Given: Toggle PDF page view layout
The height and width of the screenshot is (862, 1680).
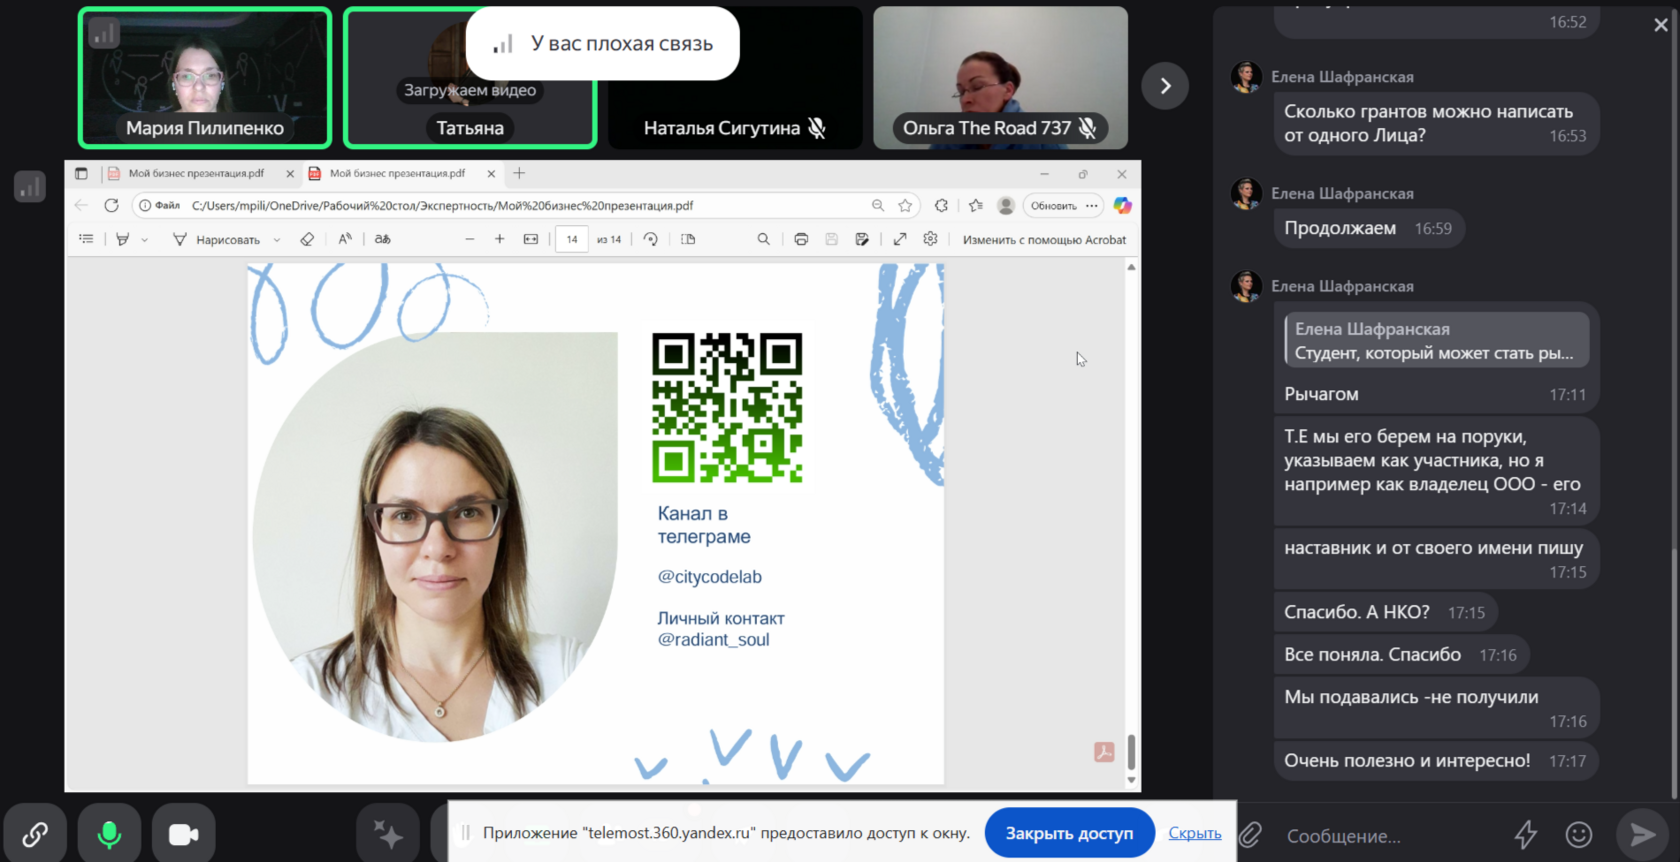Looking at the screenshot, I should coord(688,239).
